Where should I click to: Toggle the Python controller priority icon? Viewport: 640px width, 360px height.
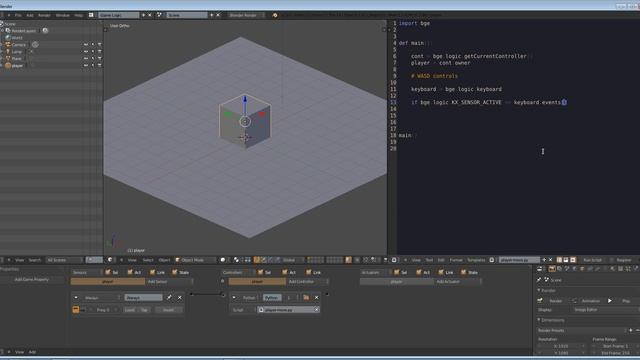pos(306,298)
